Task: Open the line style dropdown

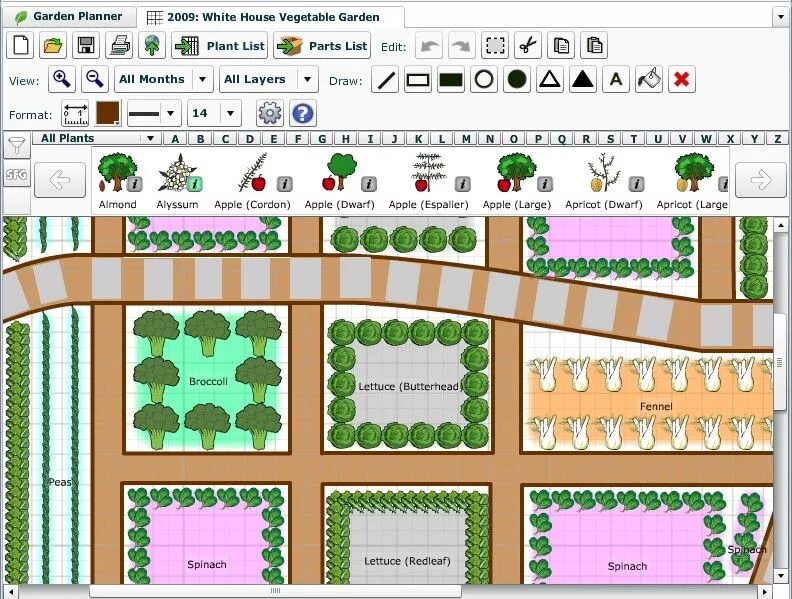Action: click(154, 113)
